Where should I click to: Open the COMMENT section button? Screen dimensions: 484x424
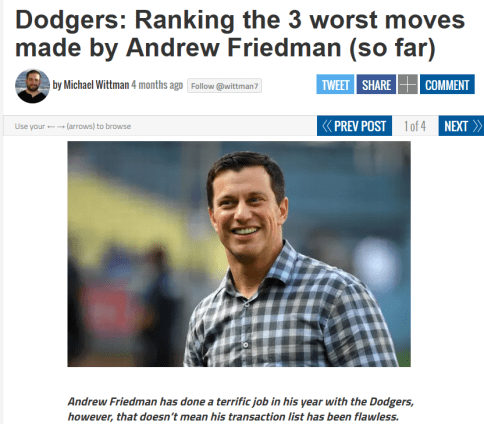tap(447, 84)
